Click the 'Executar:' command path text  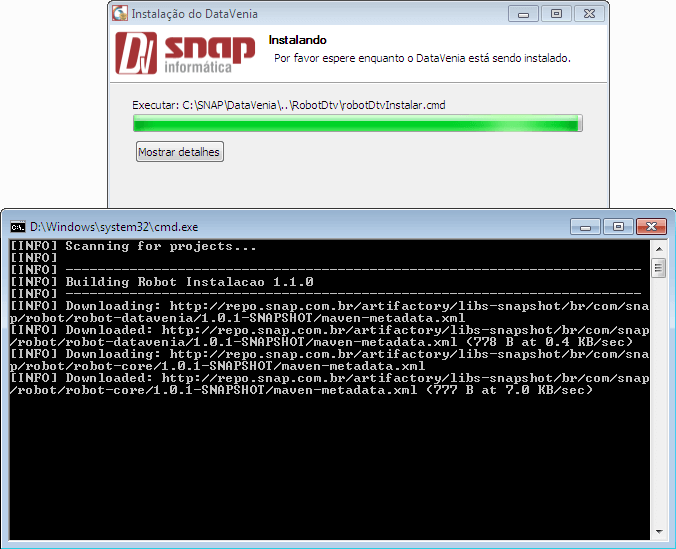[289, 105]
